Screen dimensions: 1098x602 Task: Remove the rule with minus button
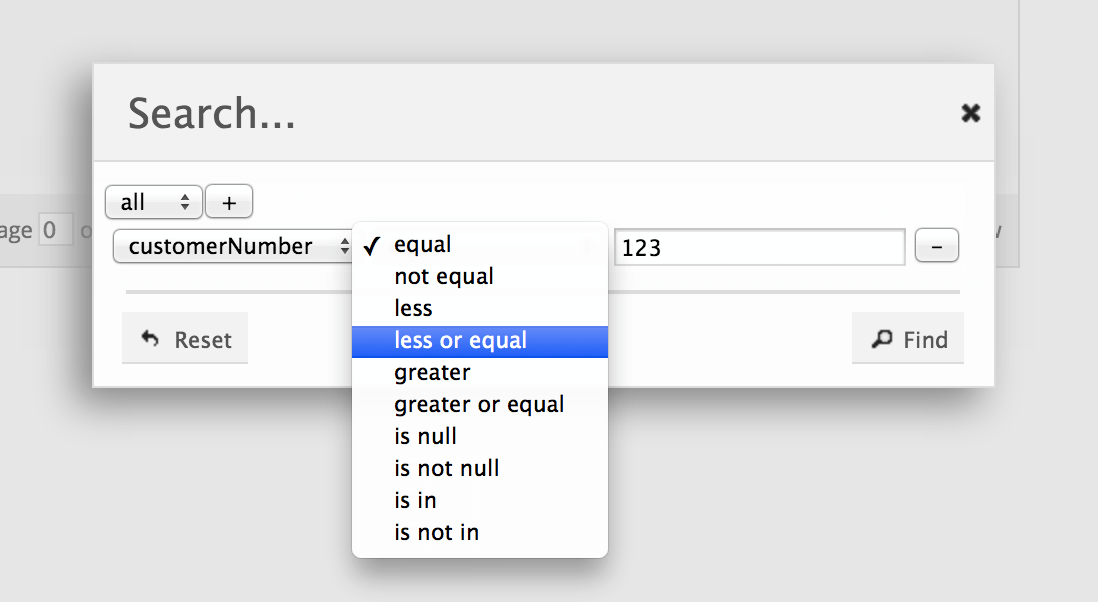tap(937, 246)
